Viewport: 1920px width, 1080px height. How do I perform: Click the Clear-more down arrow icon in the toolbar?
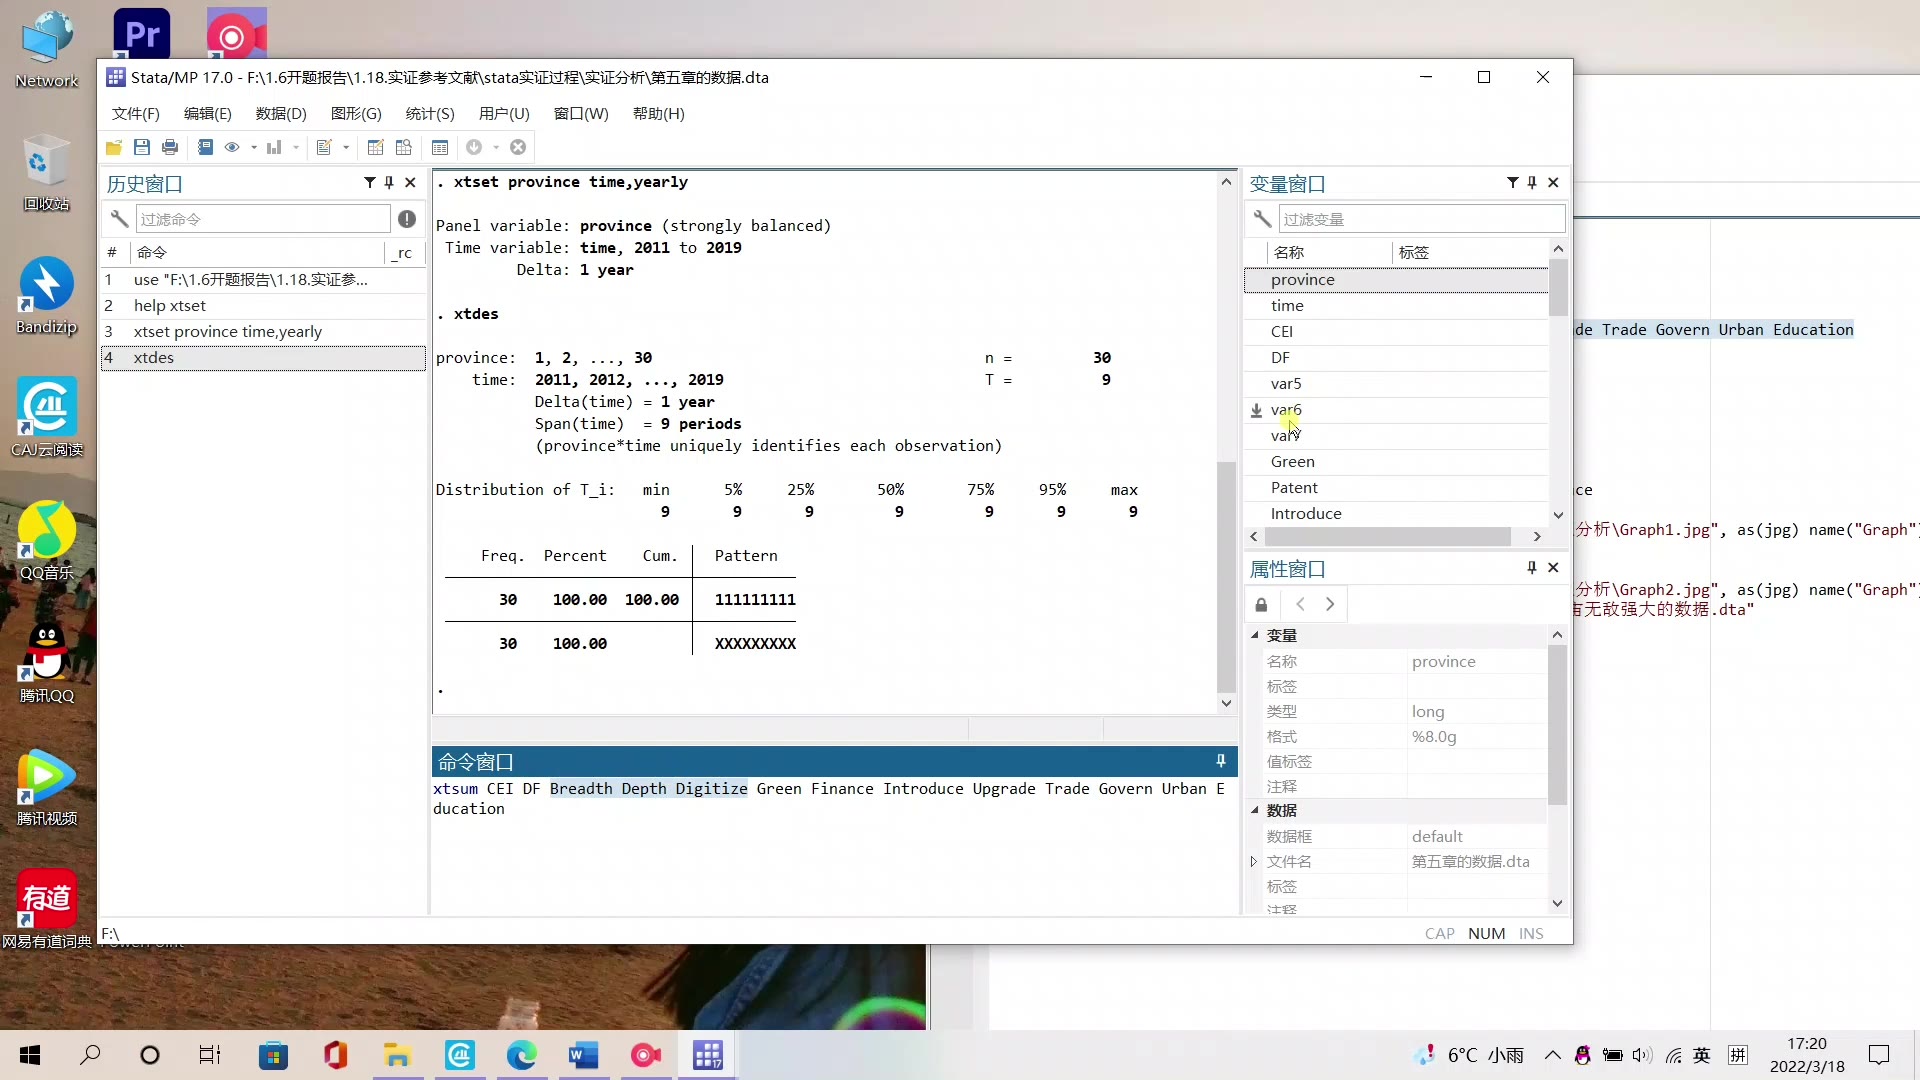click(x=474, y=147)
